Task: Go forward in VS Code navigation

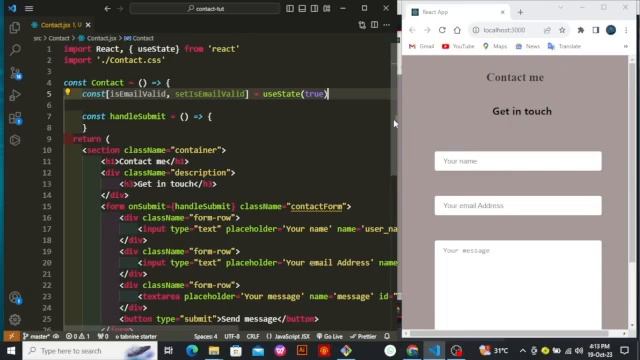Action: coord(120,8)
